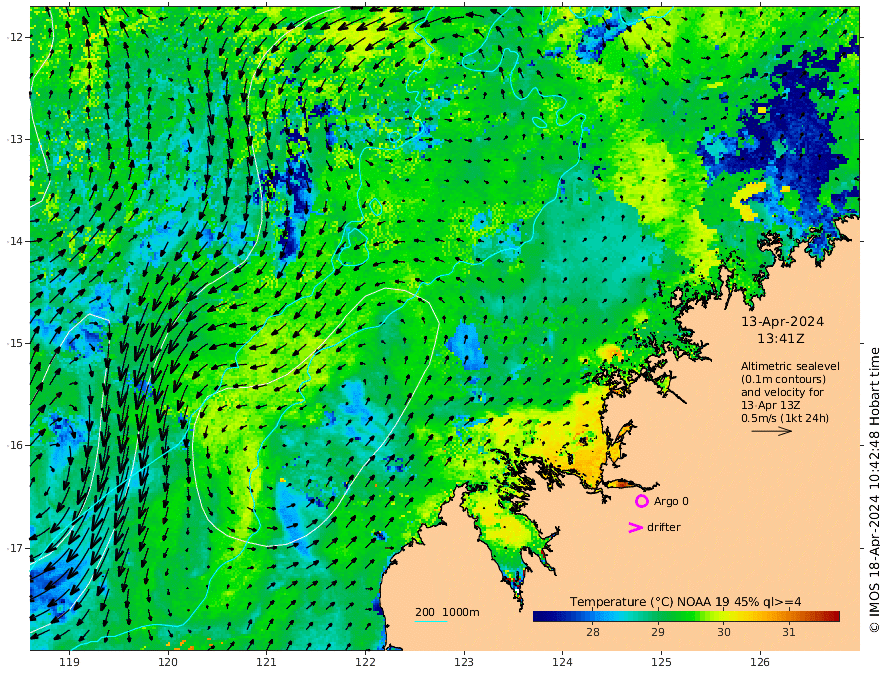Click the latitude axis label -13
The width and height of the screenshot is (880, 680).
tap(15, 139)
